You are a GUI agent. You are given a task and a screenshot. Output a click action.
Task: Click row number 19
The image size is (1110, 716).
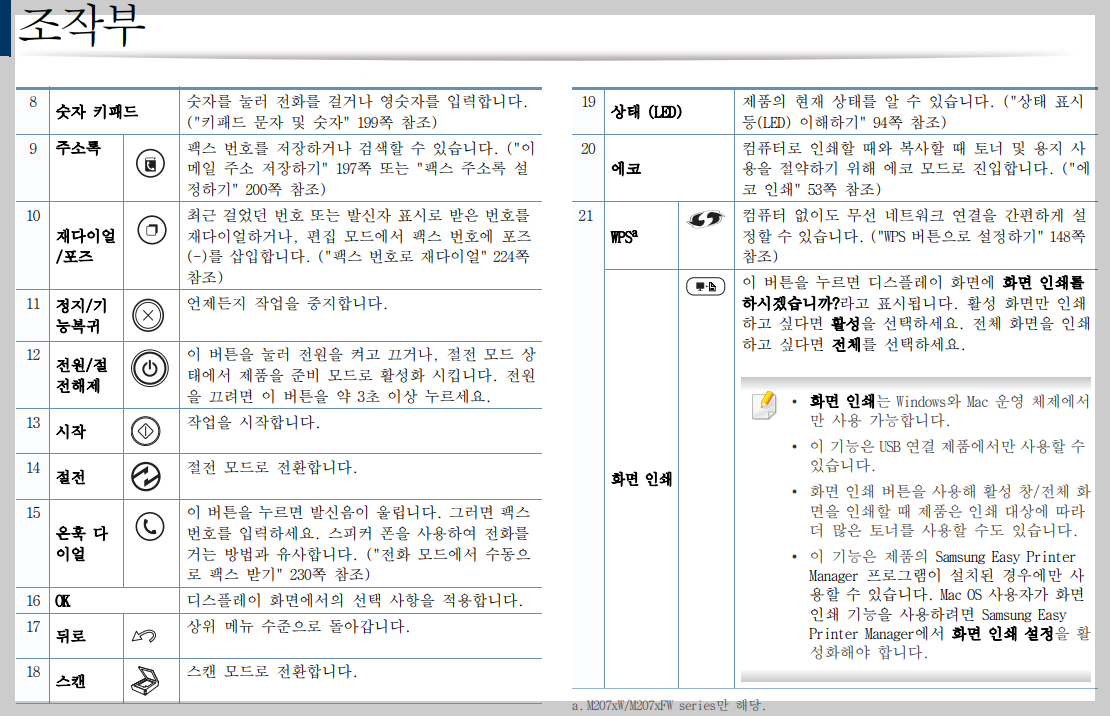588,102
